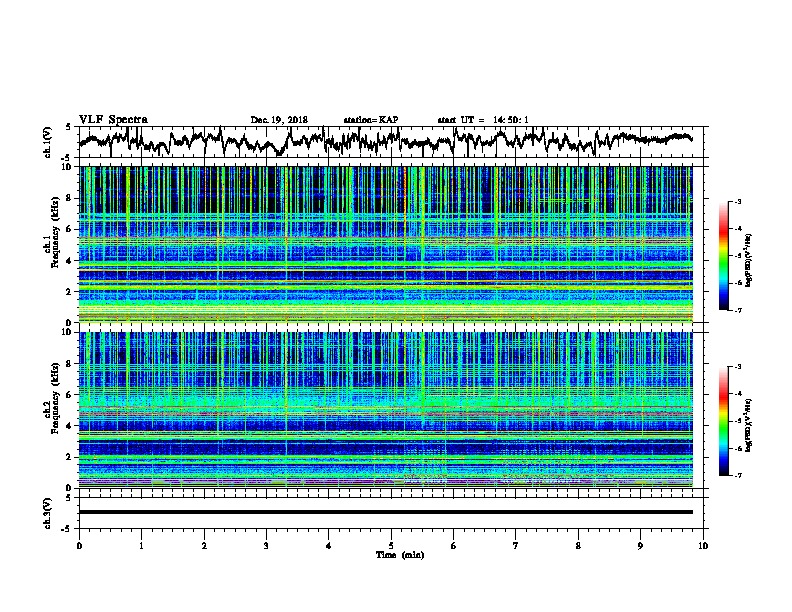Viewport: 792px width, 612px height.
Task: Click the "2" minute tick label
Action: [x=204, y=545]
